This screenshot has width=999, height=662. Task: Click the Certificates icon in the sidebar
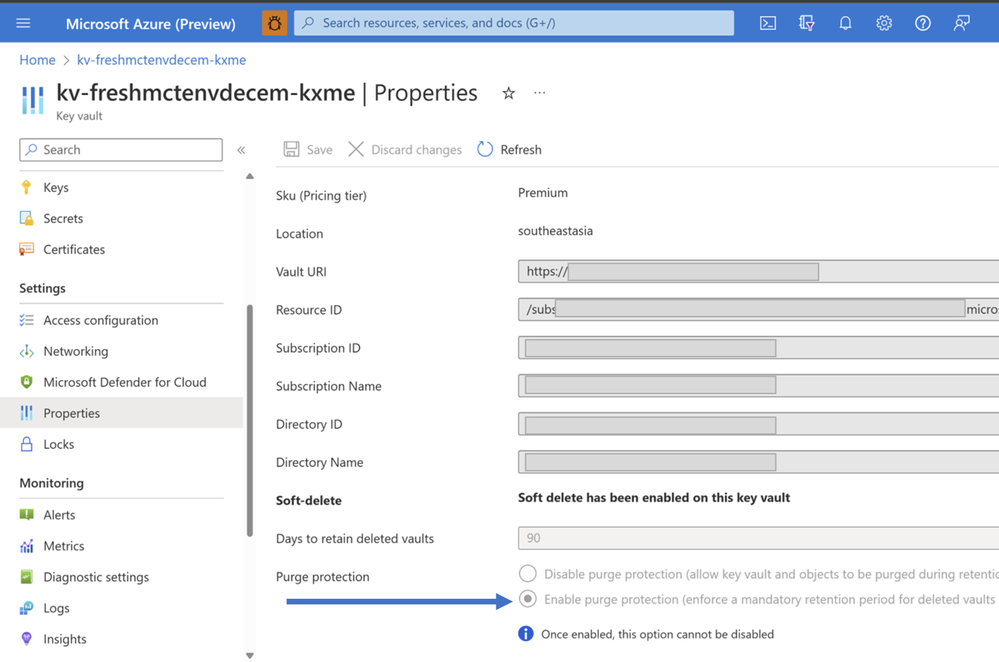(x=26, y=249)
